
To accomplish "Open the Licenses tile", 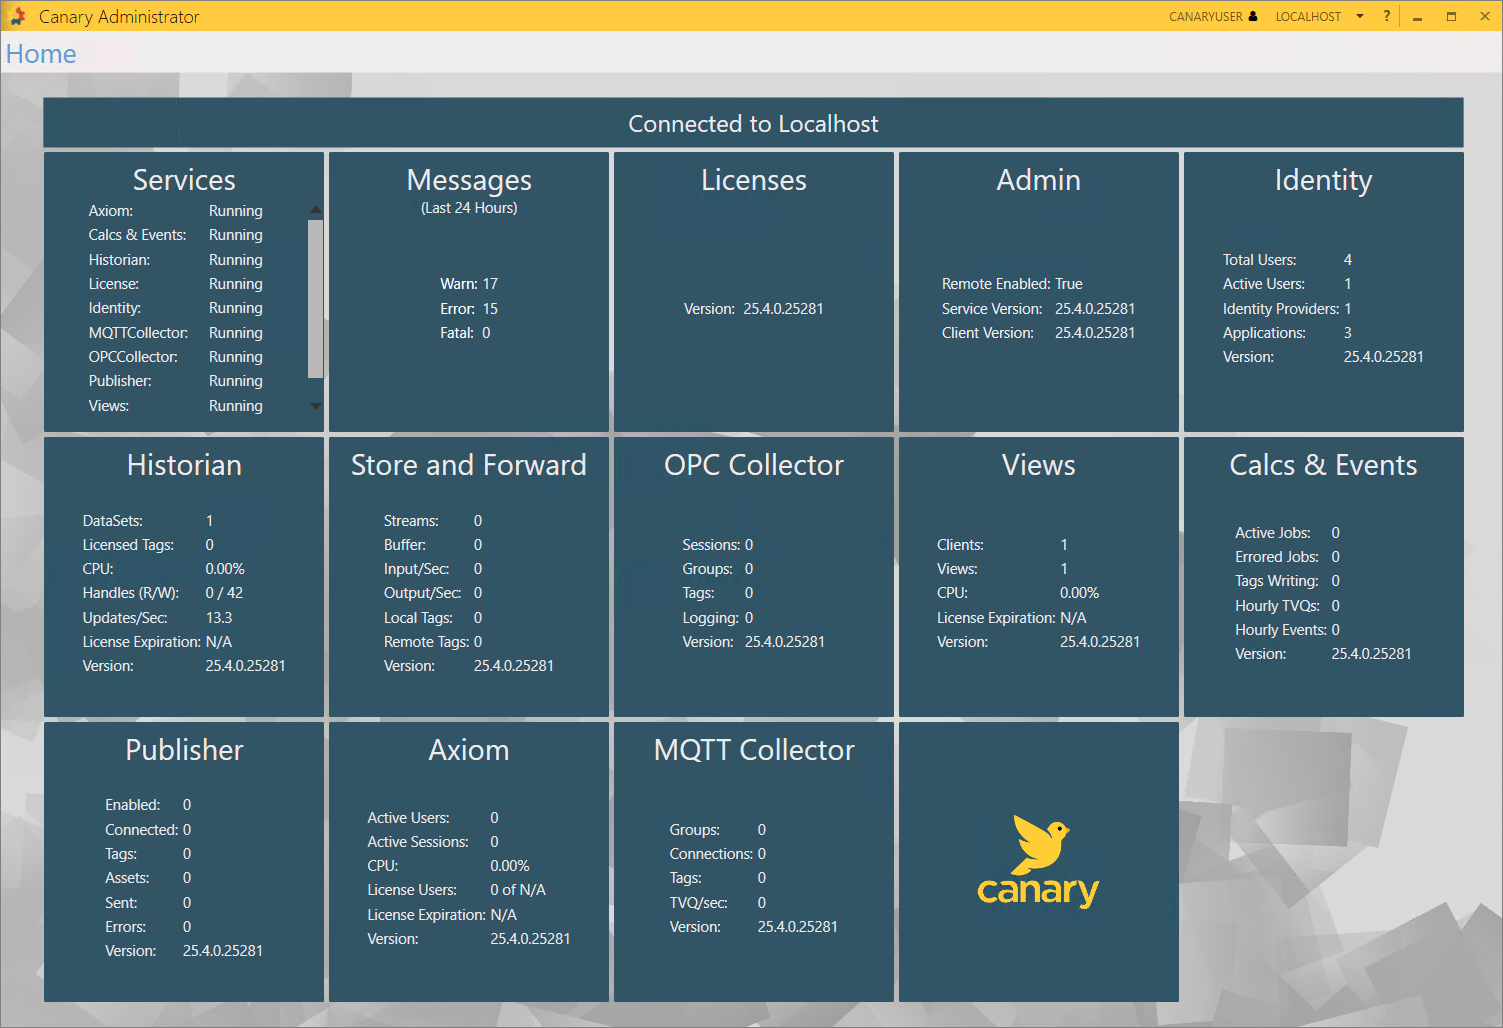I will coord(753,292).
